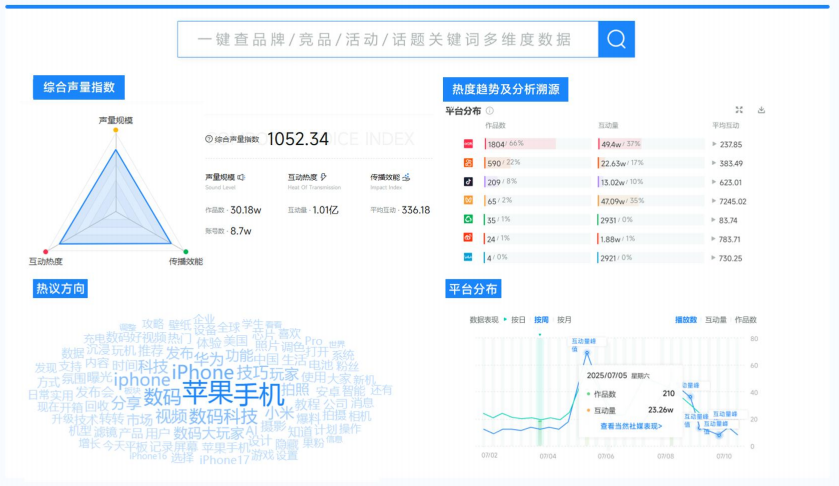Screen dimensions: 839x486
Task: Click the 07/04 date label on chart axis
Action: [x=548, y=456]
